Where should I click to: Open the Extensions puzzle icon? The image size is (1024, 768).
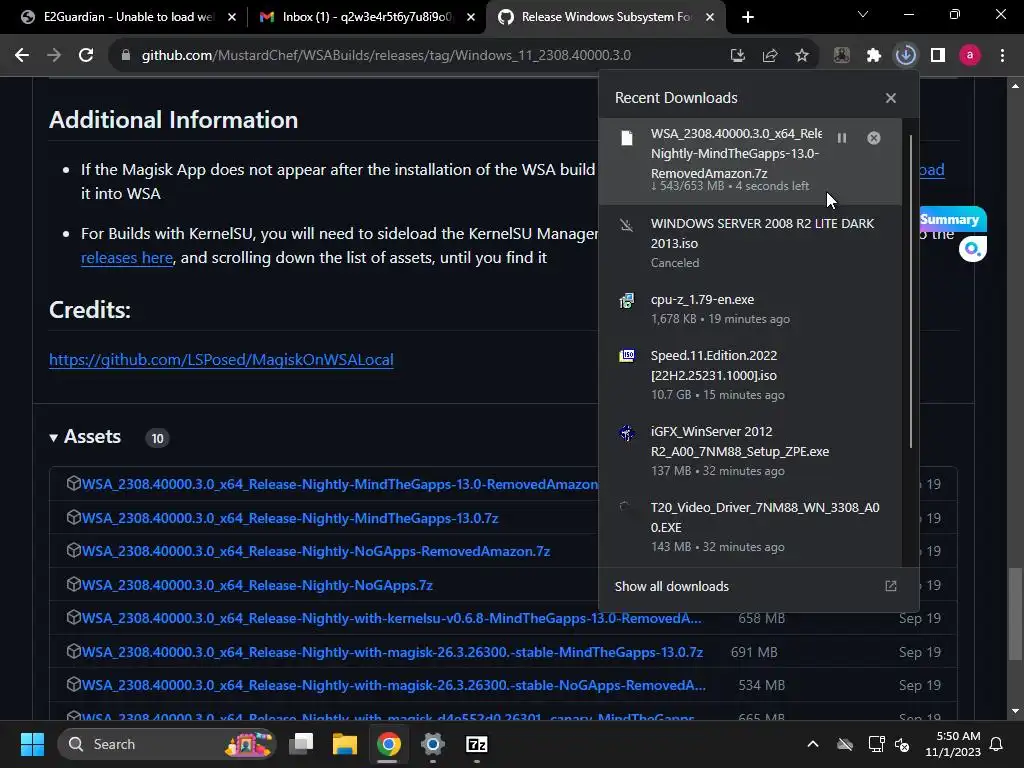pyautogui.click(x=874, y=55)
